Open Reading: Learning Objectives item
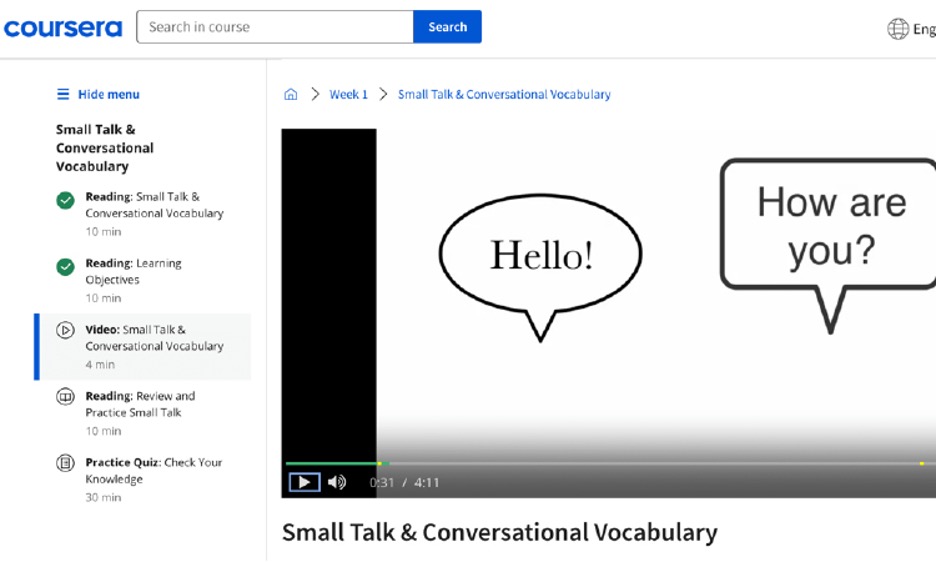The width and height of the screenshot is (936, 562). pos(133,271)
